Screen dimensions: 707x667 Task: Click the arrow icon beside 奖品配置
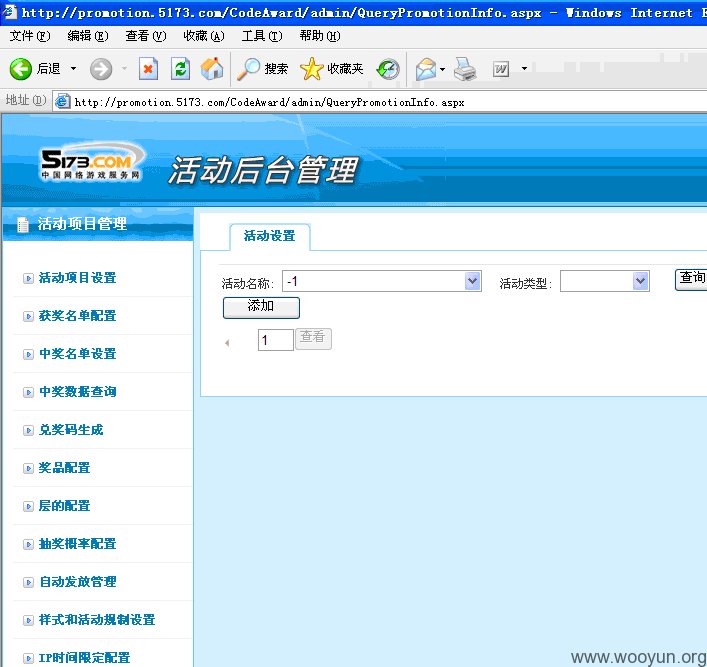pos(28,468)
